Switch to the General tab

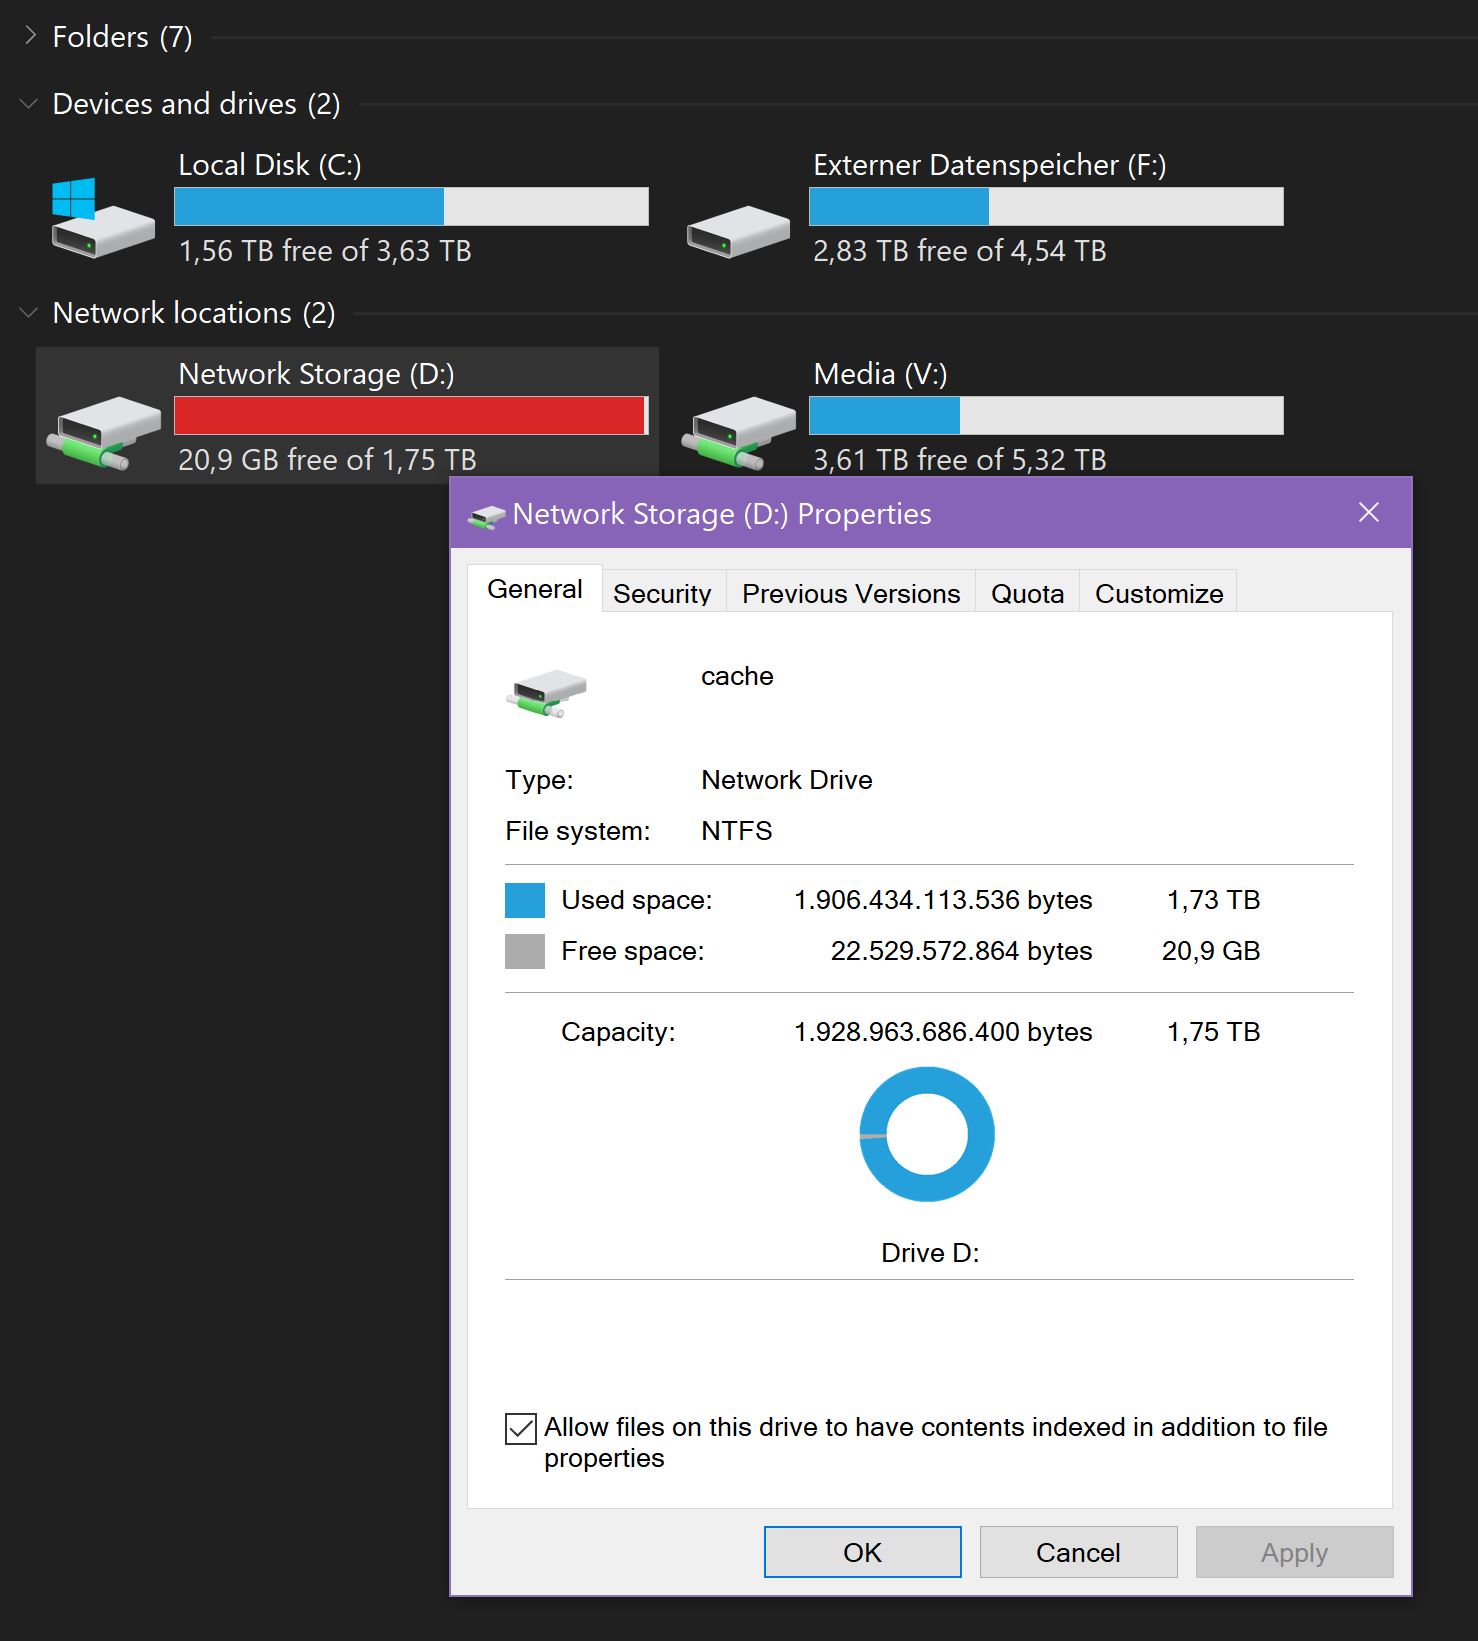(x=535, y=589)
